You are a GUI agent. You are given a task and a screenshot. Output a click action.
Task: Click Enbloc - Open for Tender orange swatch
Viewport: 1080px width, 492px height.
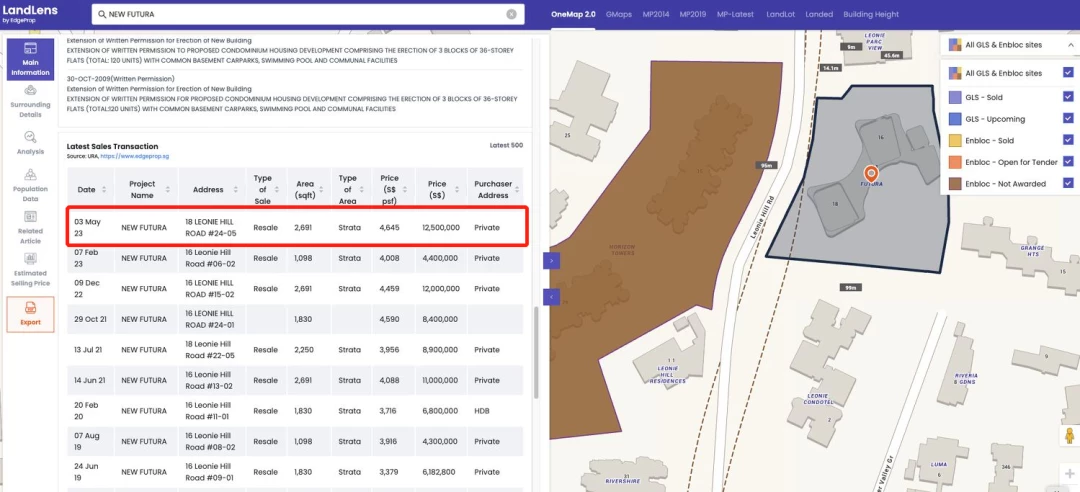955,162
